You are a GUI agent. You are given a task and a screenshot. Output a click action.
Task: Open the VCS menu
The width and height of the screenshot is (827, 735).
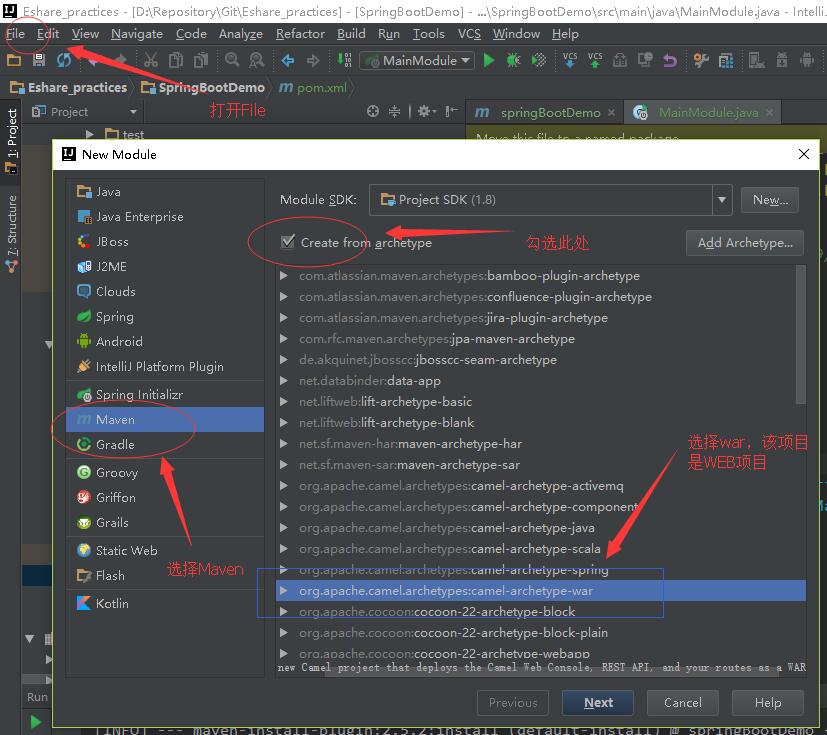(469, 34)
